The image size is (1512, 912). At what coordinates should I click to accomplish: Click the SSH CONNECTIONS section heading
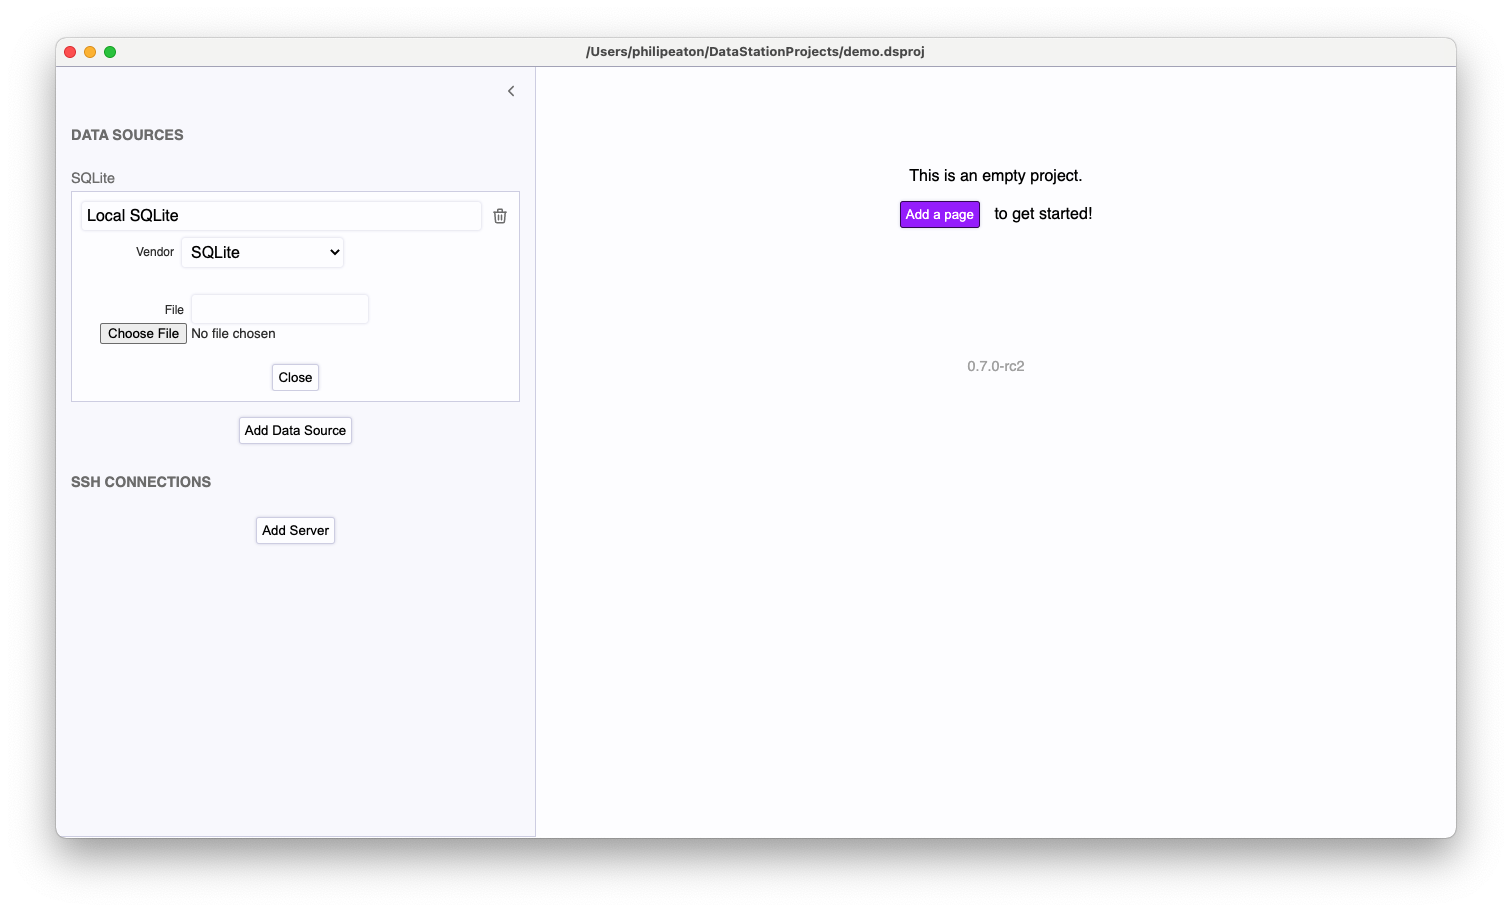140,481
